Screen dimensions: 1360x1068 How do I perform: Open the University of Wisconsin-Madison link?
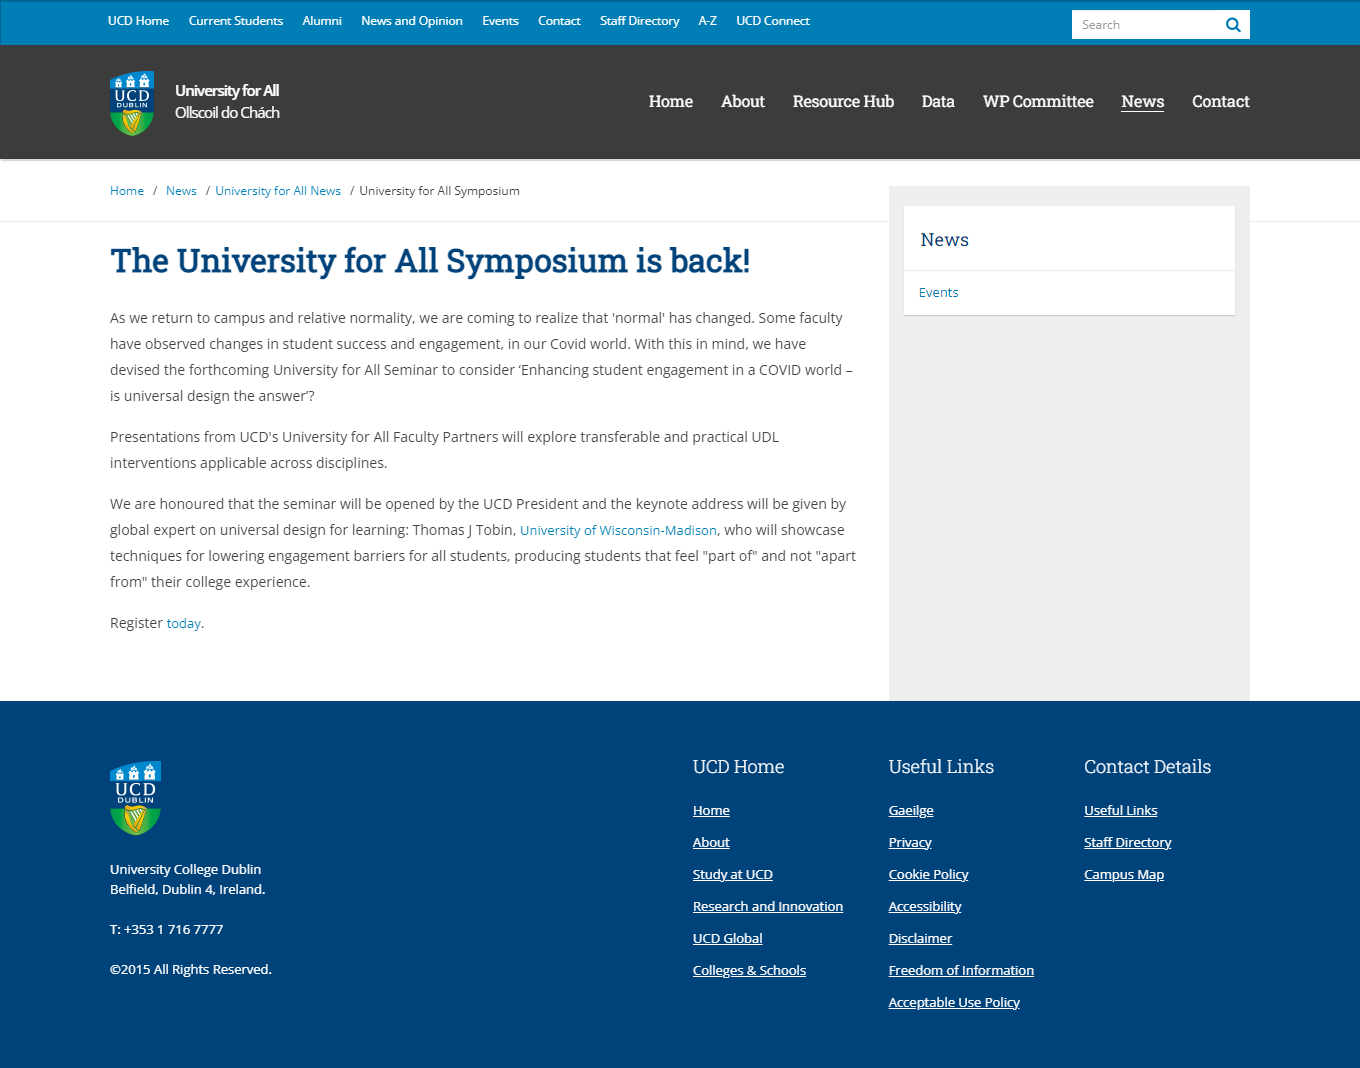click(618, 531)
